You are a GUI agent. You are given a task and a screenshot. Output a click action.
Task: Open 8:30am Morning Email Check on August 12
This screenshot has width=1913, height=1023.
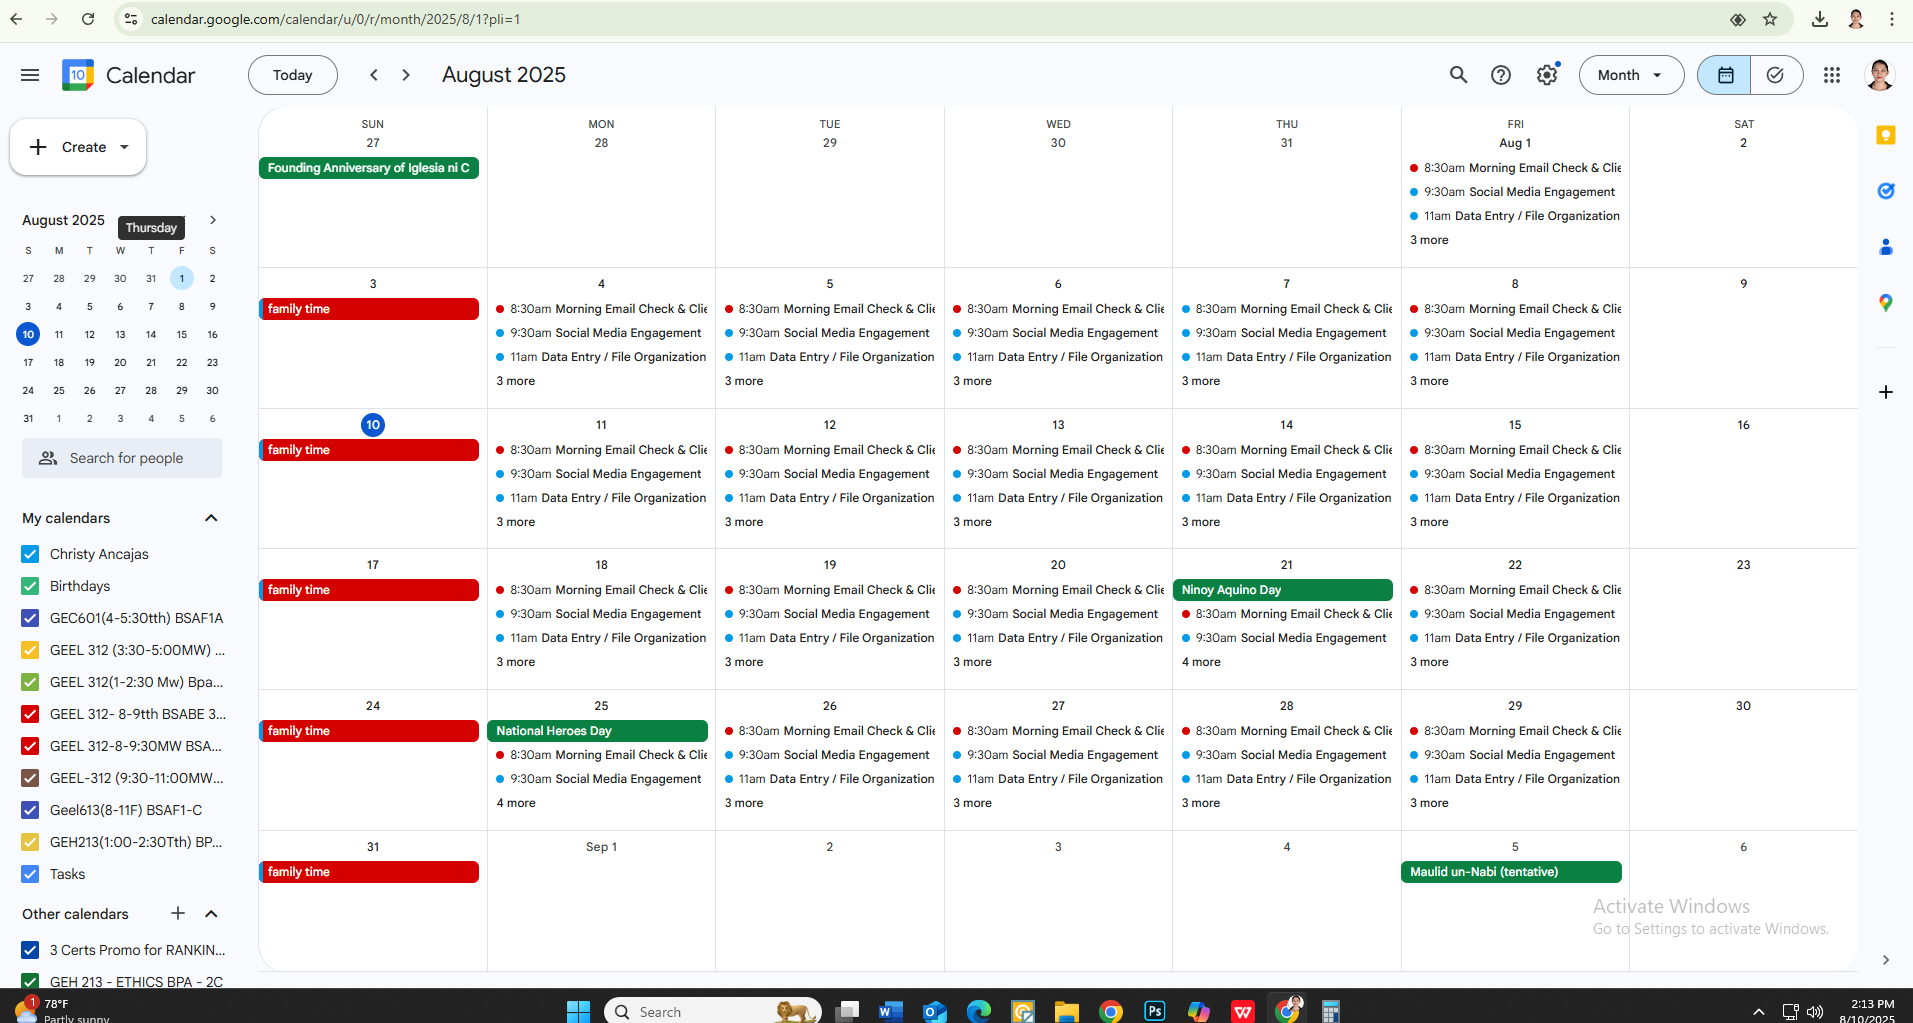[830, 450]
